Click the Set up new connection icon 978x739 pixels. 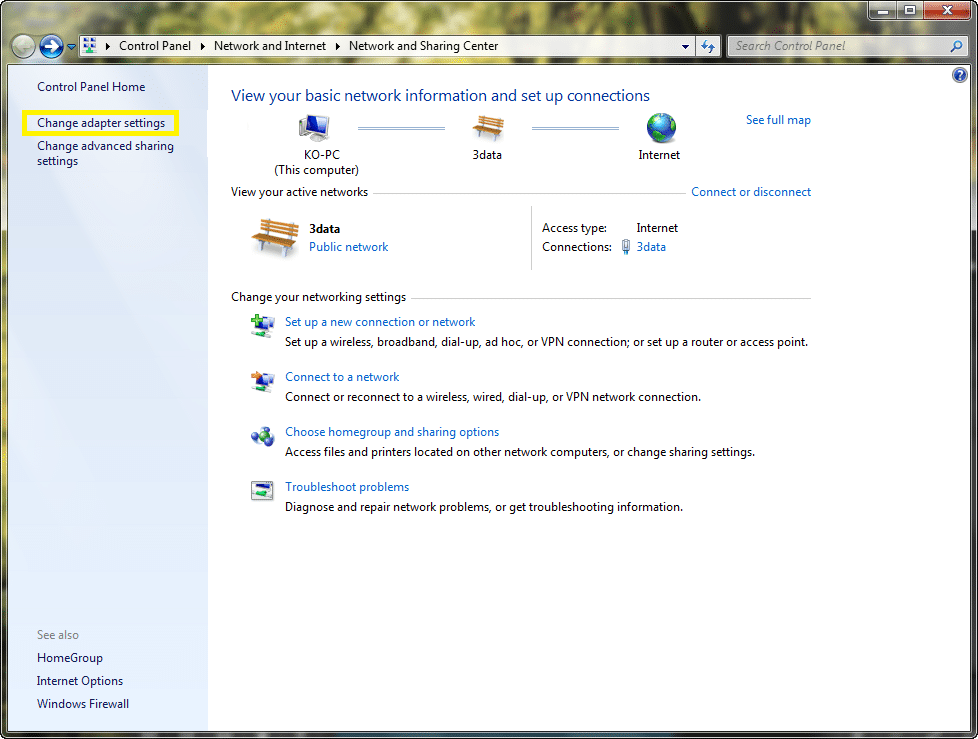(262, 325)
